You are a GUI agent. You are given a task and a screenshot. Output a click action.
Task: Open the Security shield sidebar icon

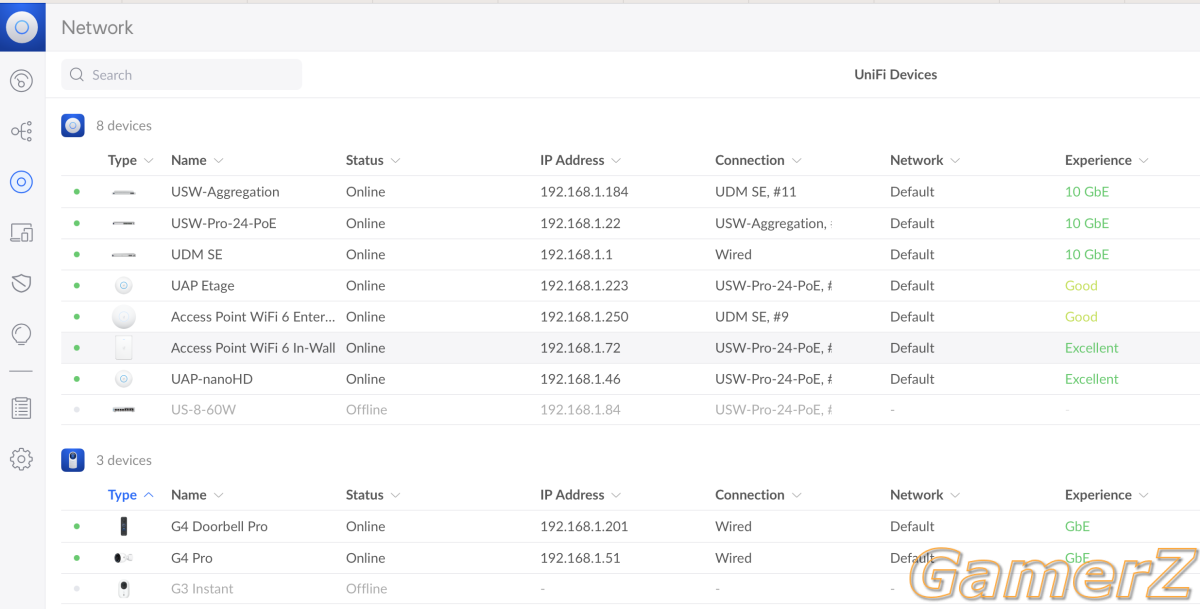click(x=21, y=284)
